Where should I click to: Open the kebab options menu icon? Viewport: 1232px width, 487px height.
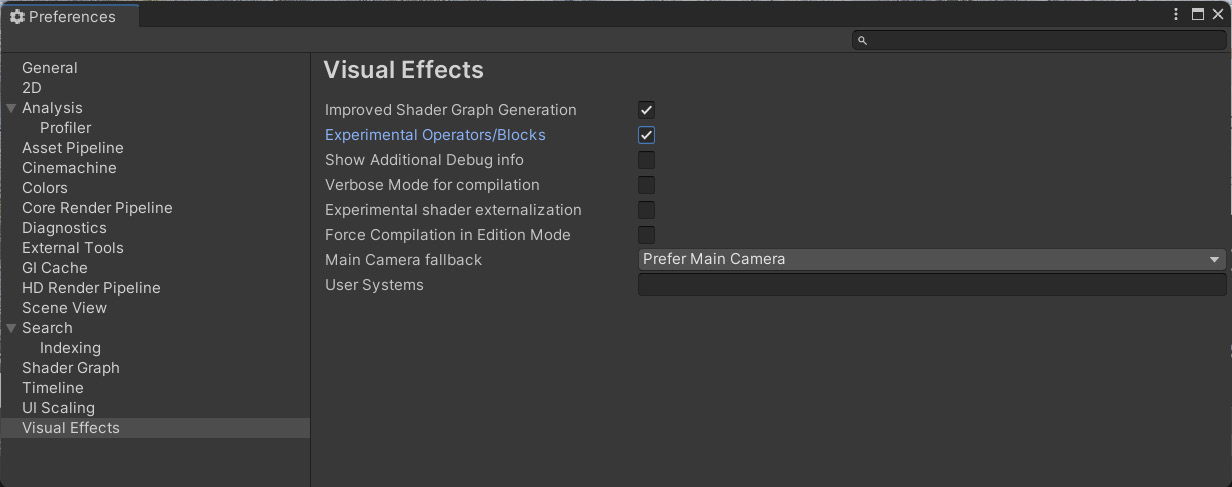(1177, 14)
